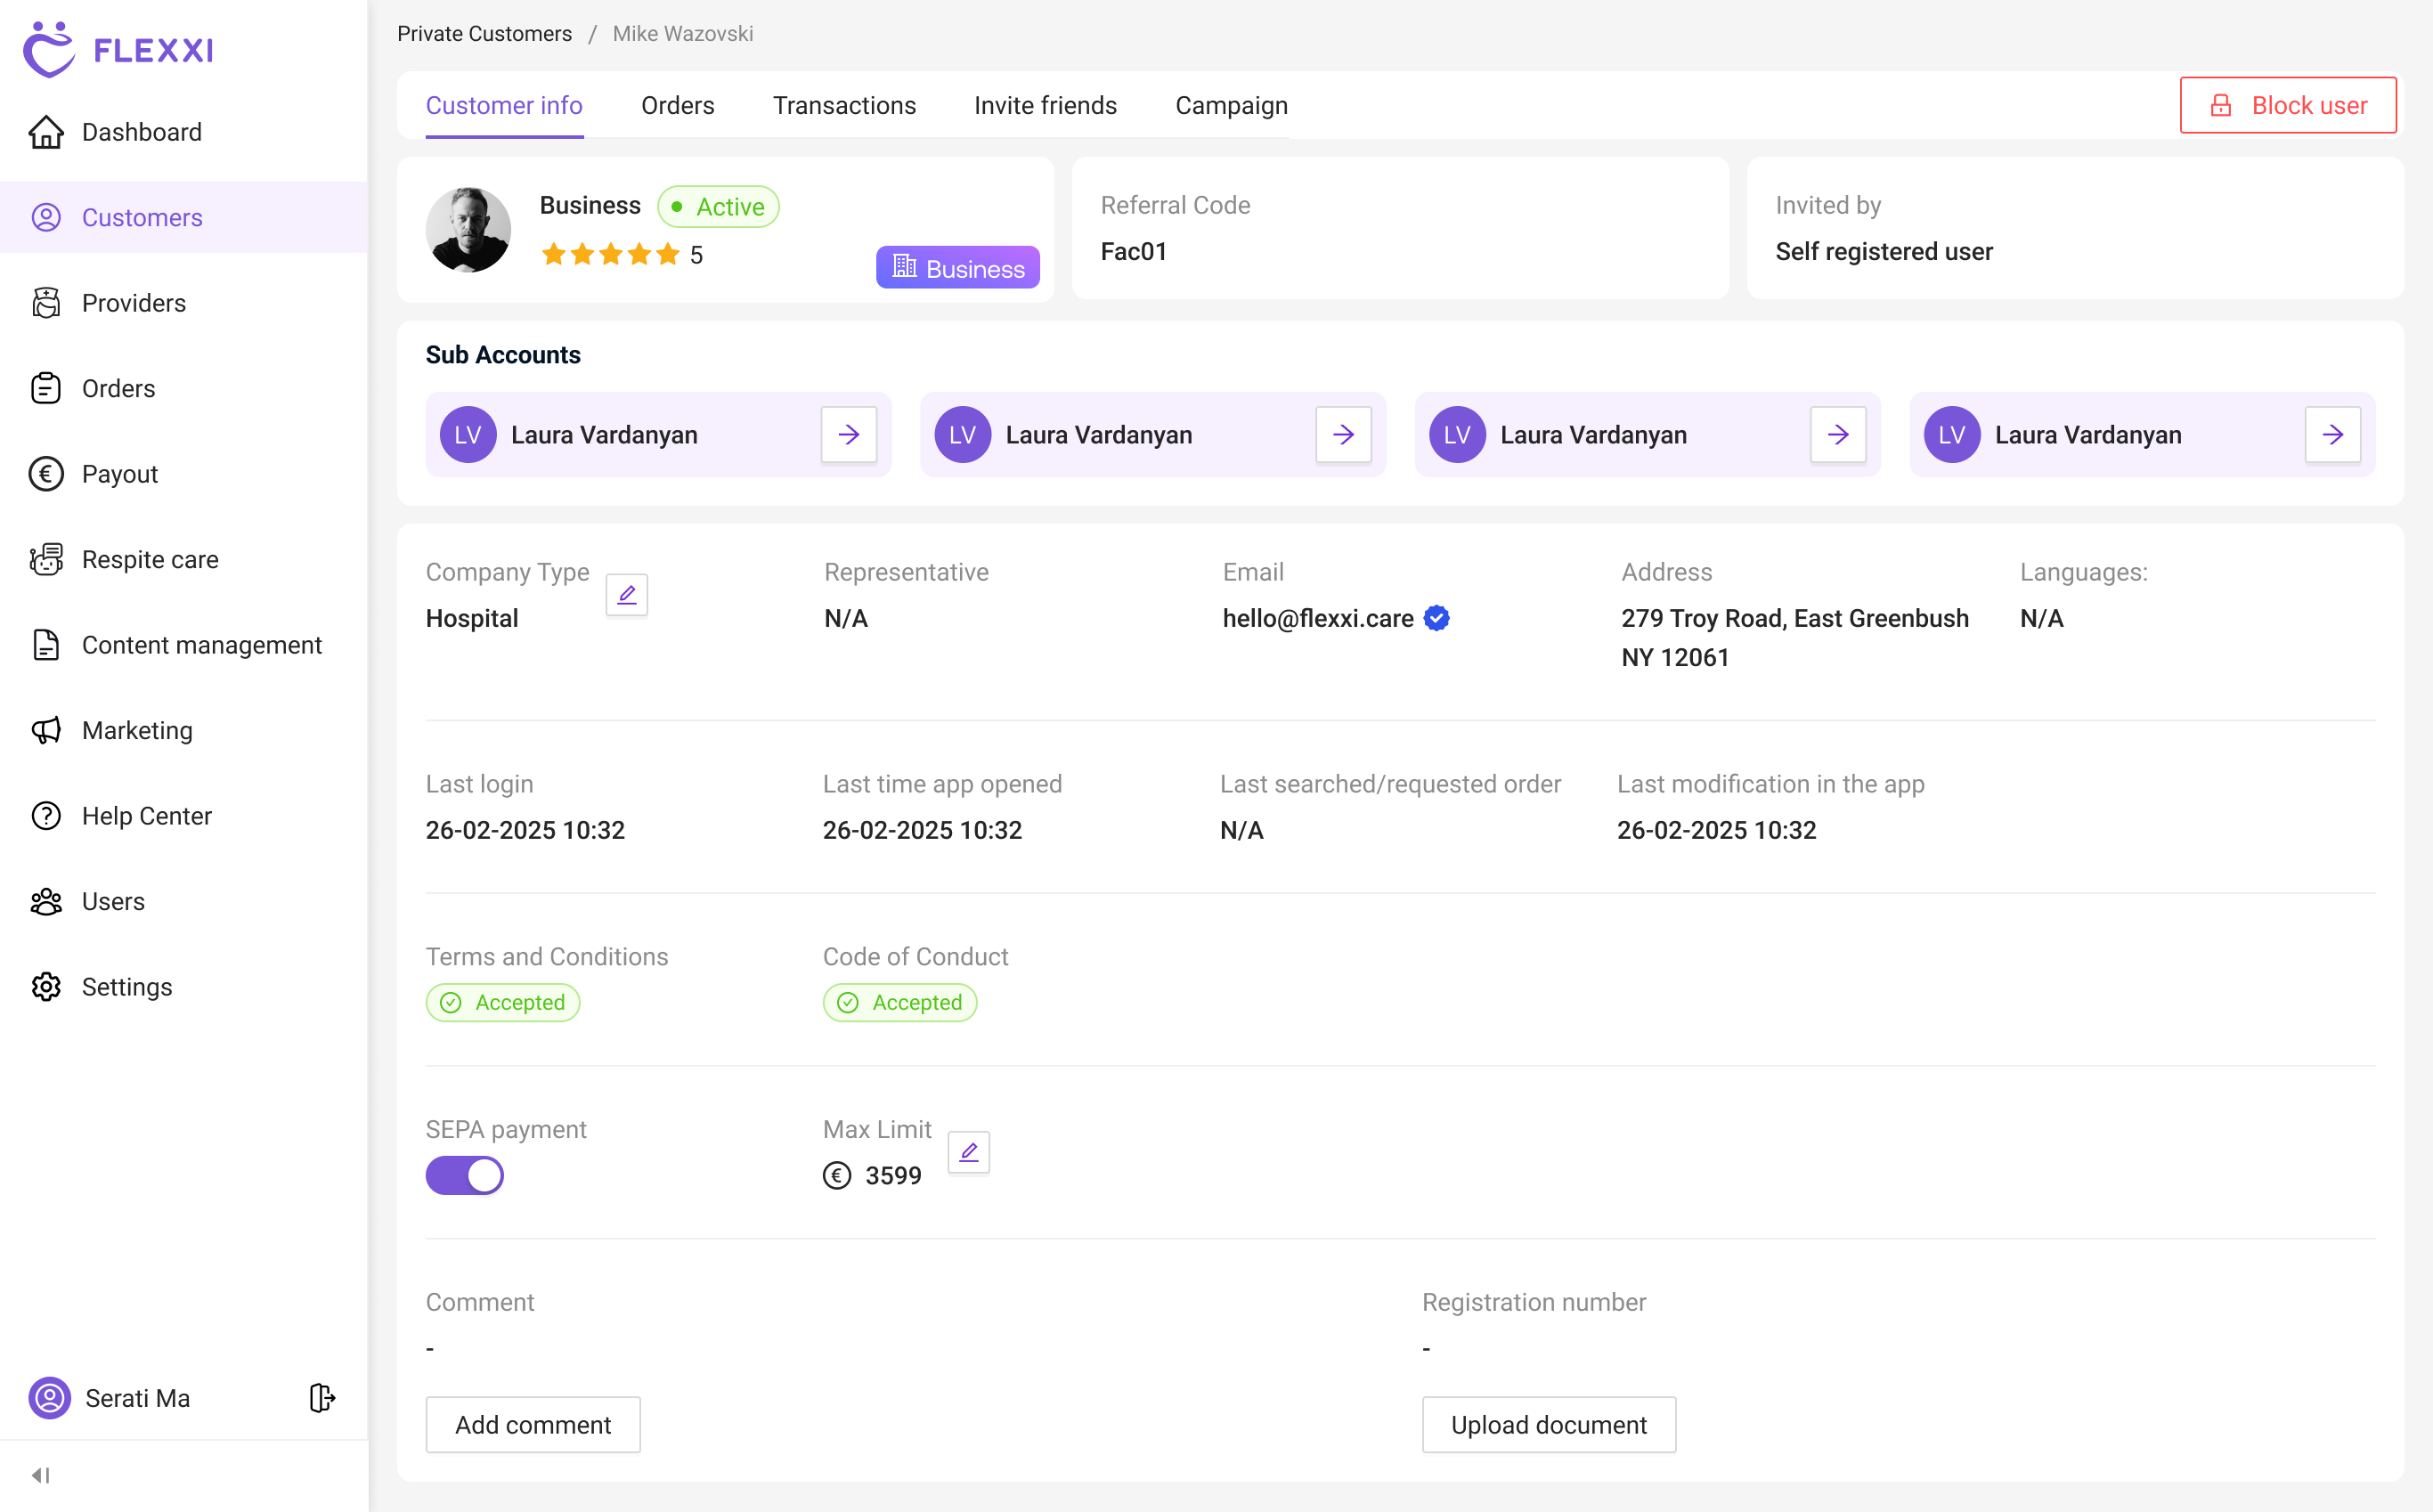
Task: Click the third Laura Vardanyan name
Action: 1593,434
